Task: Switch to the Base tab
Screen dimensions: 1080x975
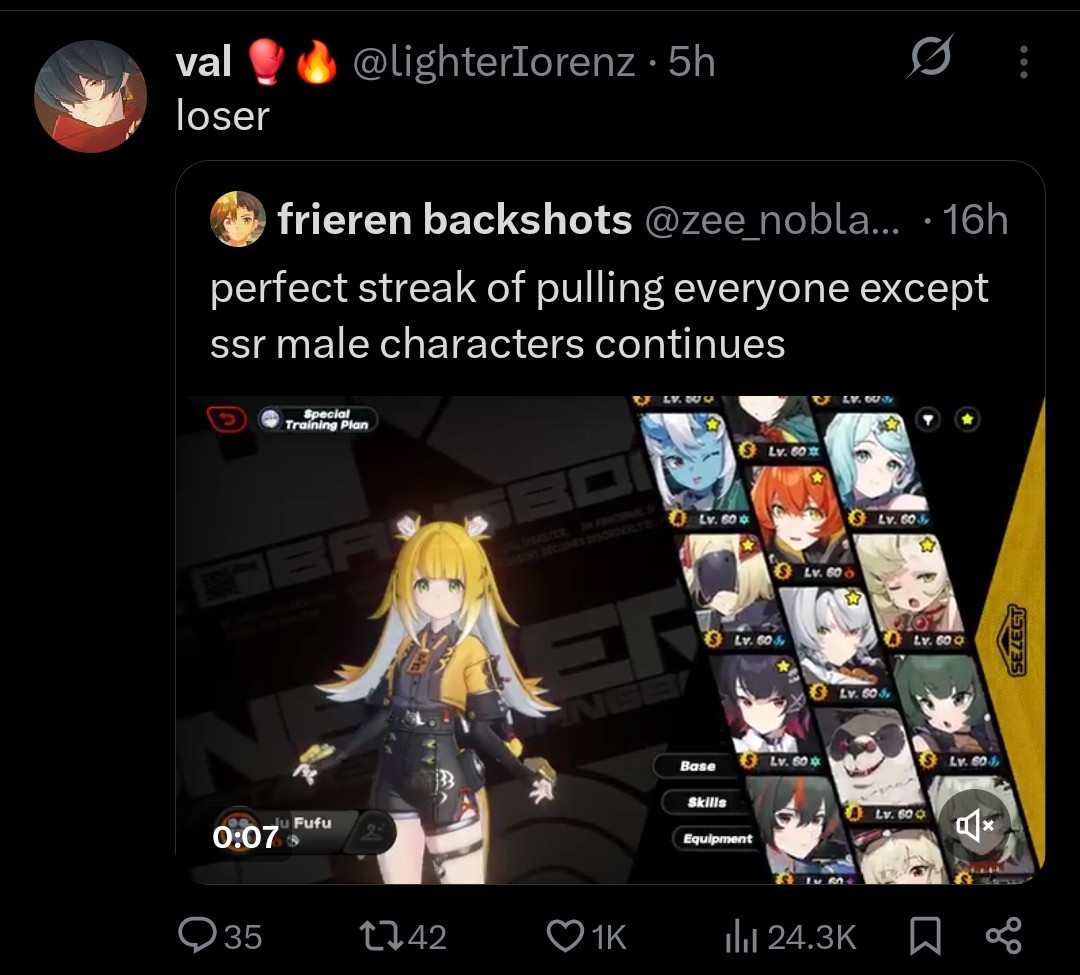Action: 696,766
